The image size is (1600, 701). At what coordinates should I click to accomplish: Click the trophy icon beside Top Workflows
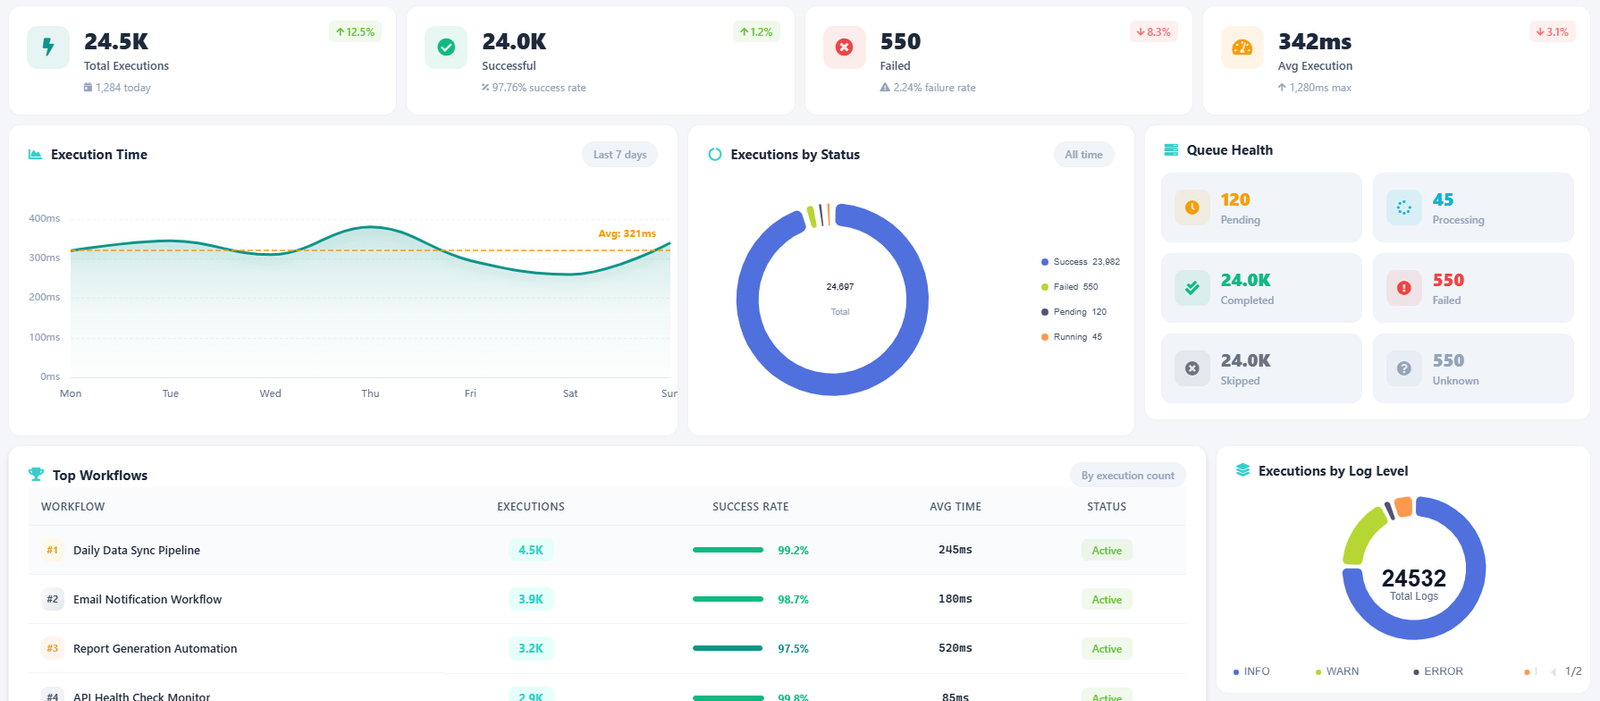coord(36,475)
